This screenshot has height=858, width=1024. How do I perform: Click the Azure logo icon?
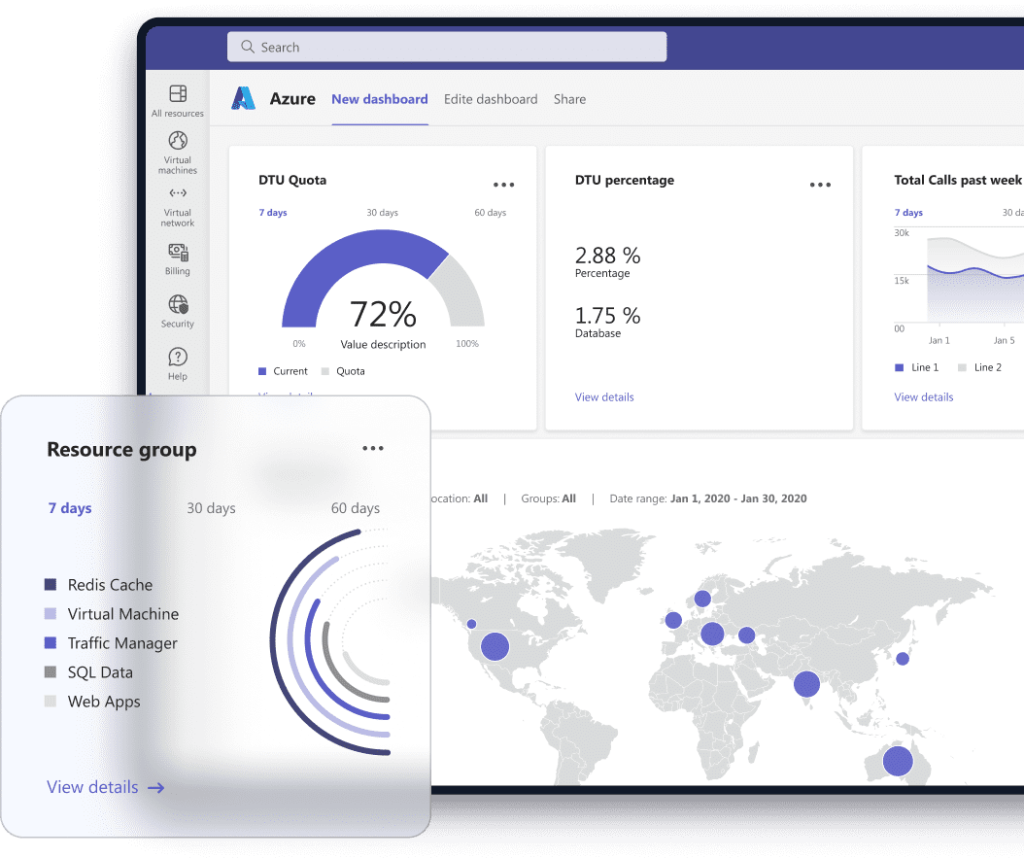[x=243, y=99]
